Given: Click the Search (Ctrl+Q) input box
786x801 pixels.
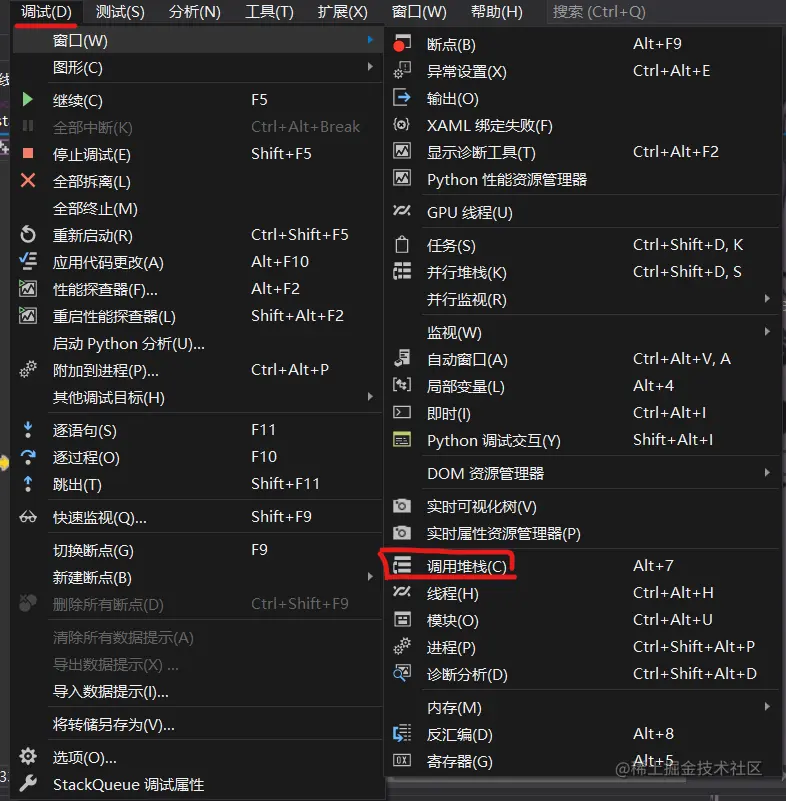Looking at the screenshot, I should (x=664, y=12).
